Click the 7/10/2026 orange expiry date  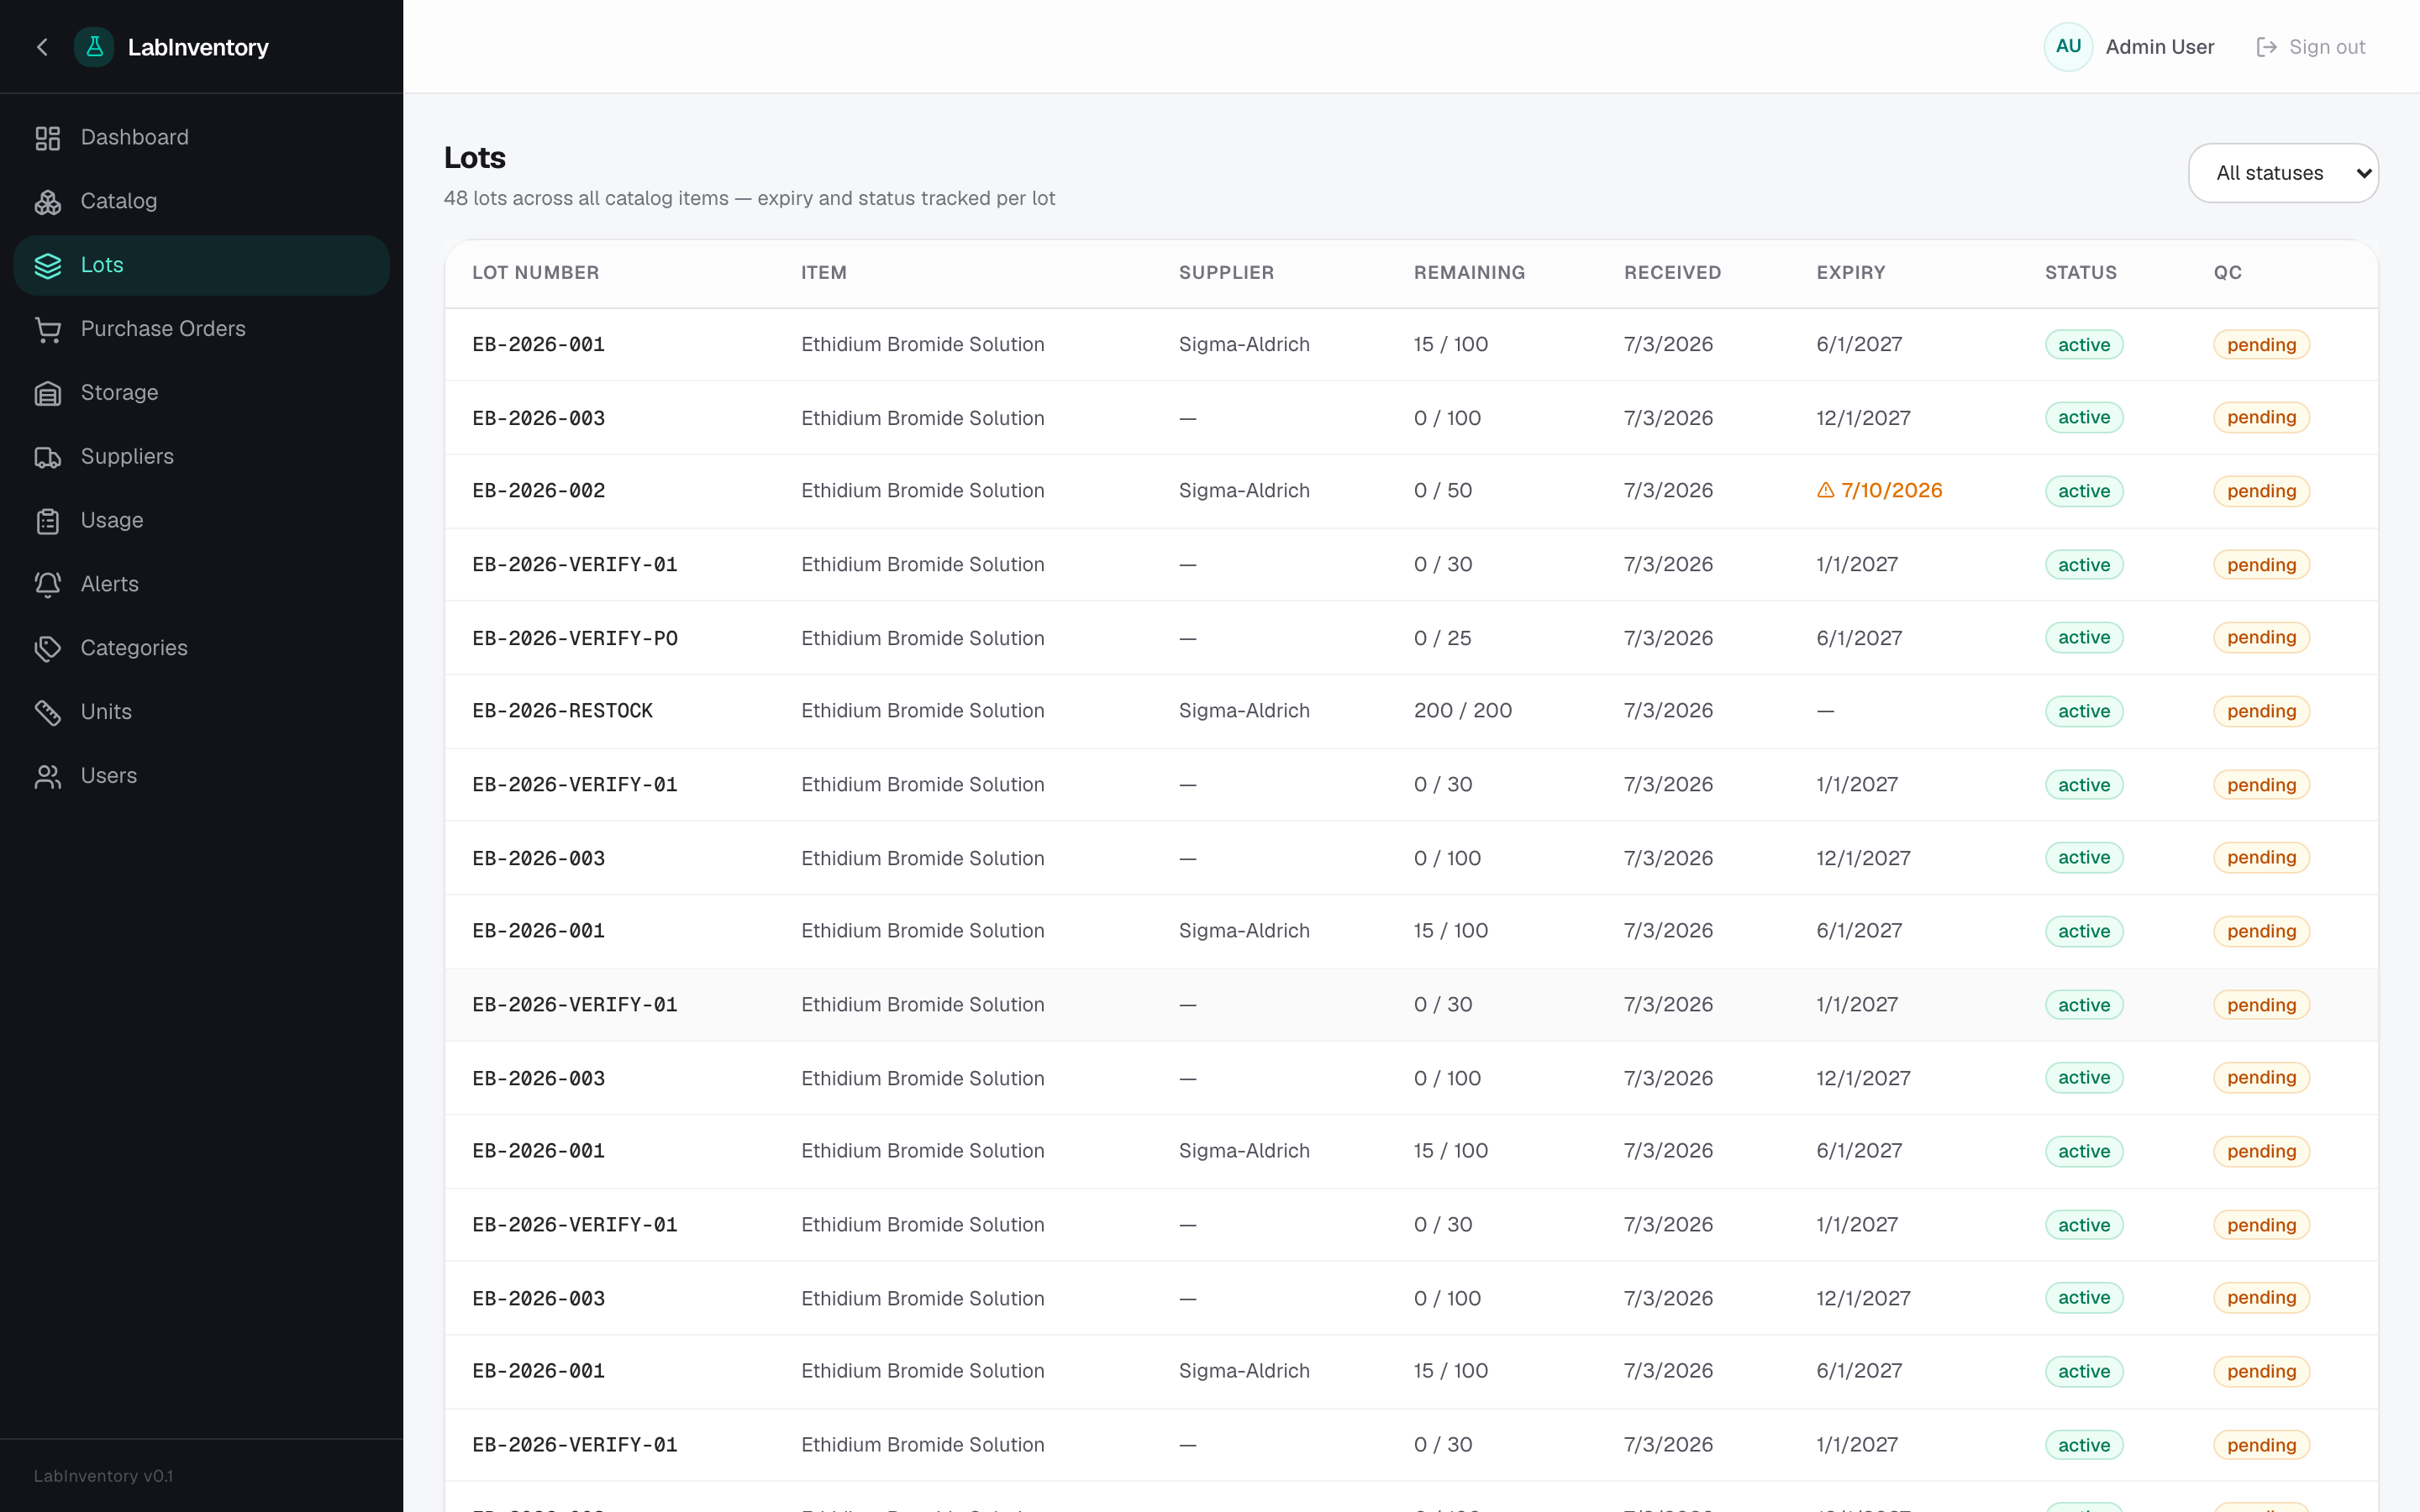point(1891,491)
